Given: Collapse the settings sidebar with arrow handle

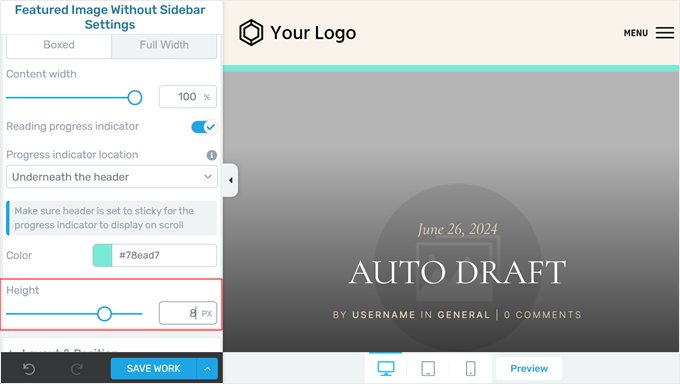Looking at the screenshot, I should click(x=230, y=180).
